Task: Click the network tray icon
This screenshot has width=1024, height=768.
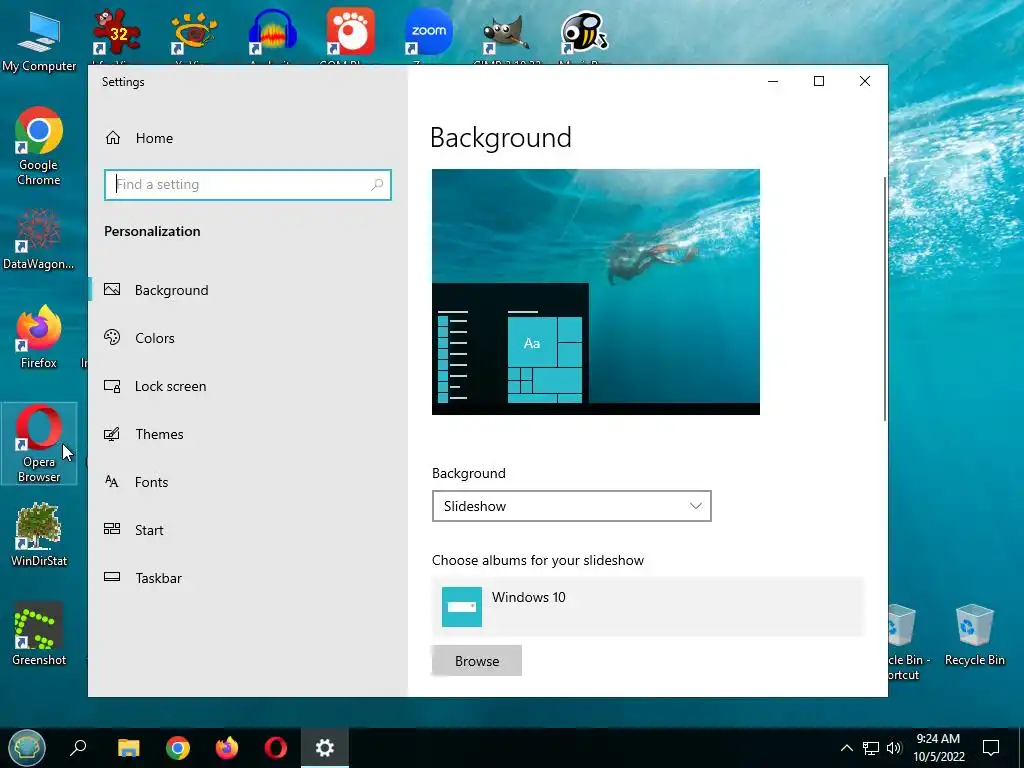Action: click(871, 748)
